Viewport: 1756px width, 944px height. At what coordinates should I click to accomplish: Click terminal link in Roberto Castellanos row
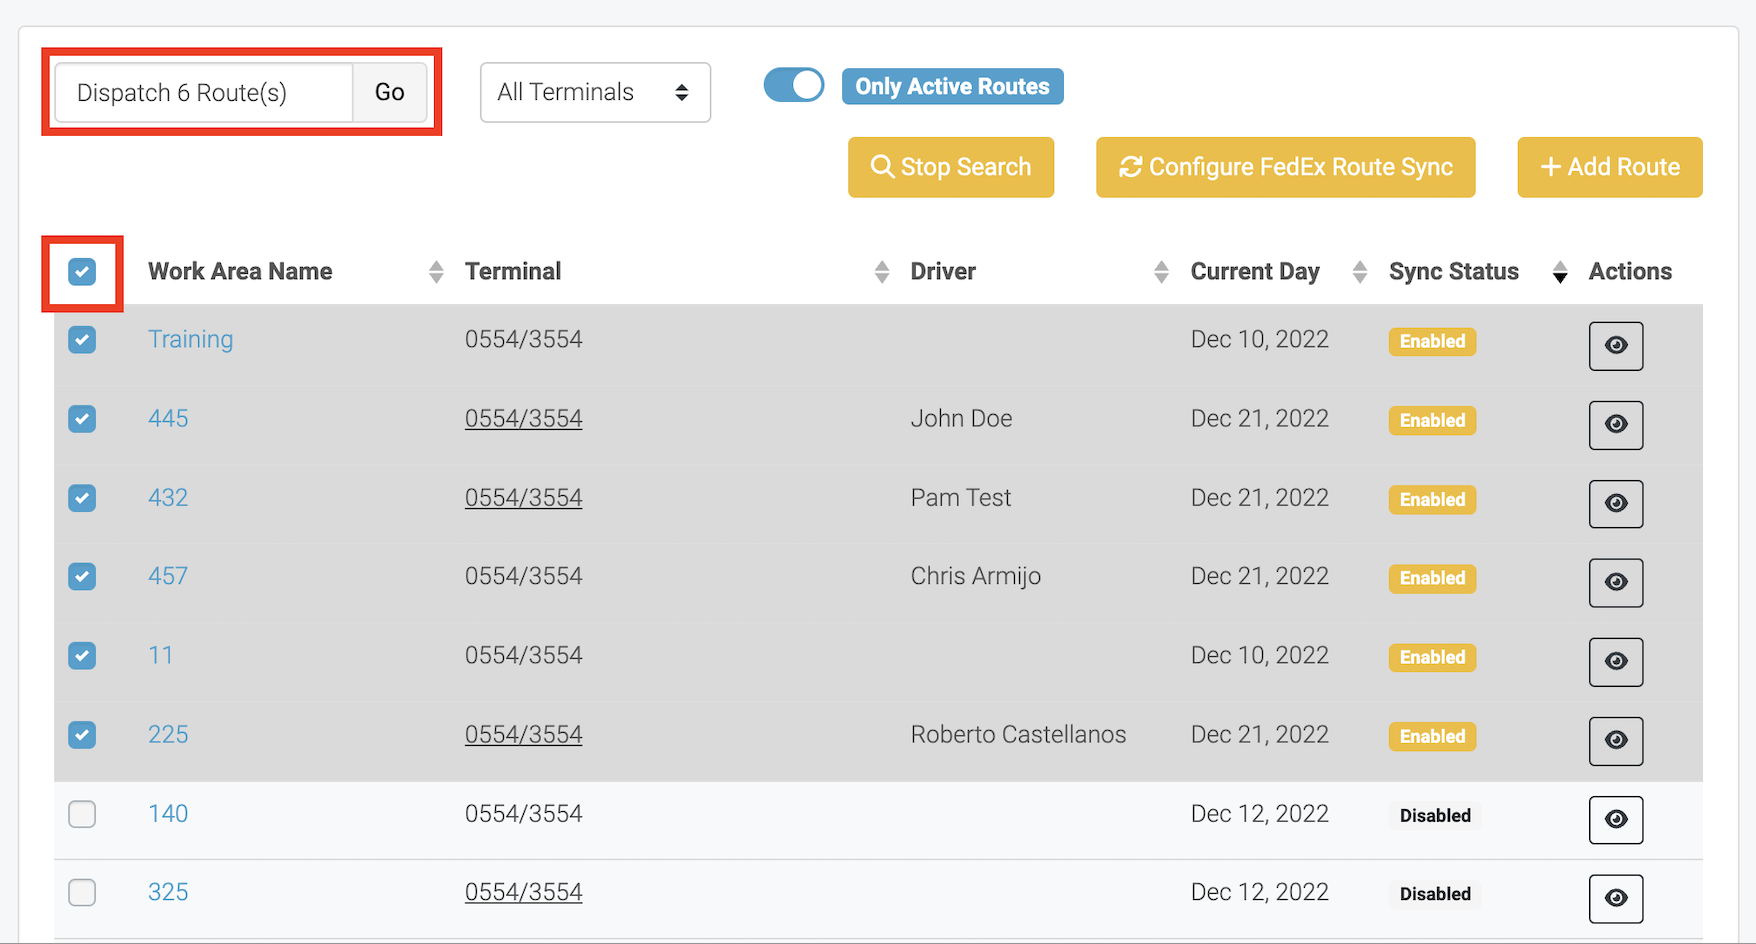(523, 734)
